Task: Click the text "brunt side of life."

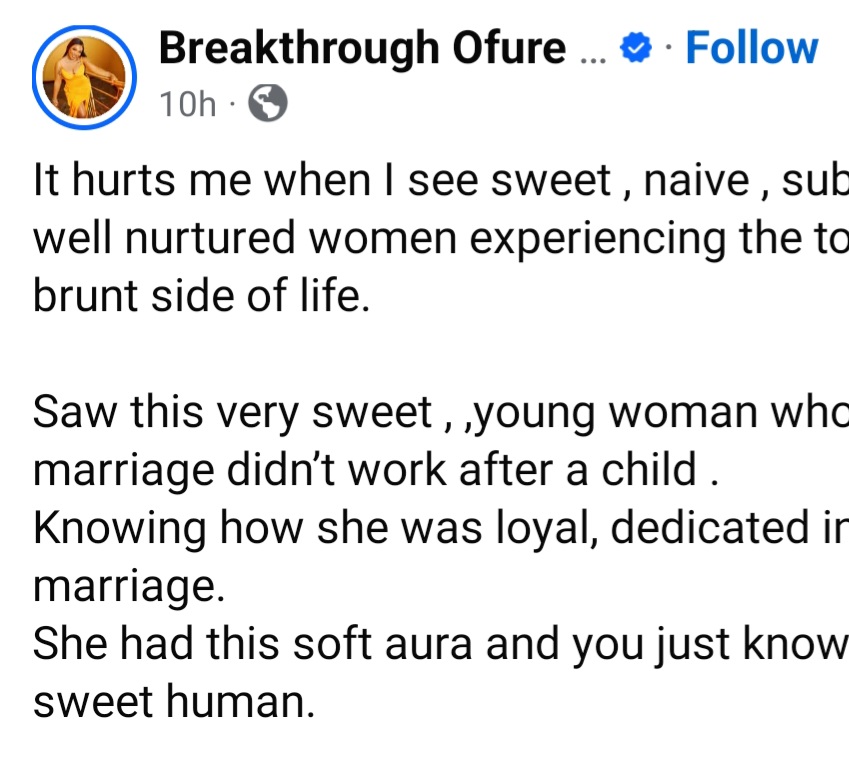Action: tap(201, 297)
